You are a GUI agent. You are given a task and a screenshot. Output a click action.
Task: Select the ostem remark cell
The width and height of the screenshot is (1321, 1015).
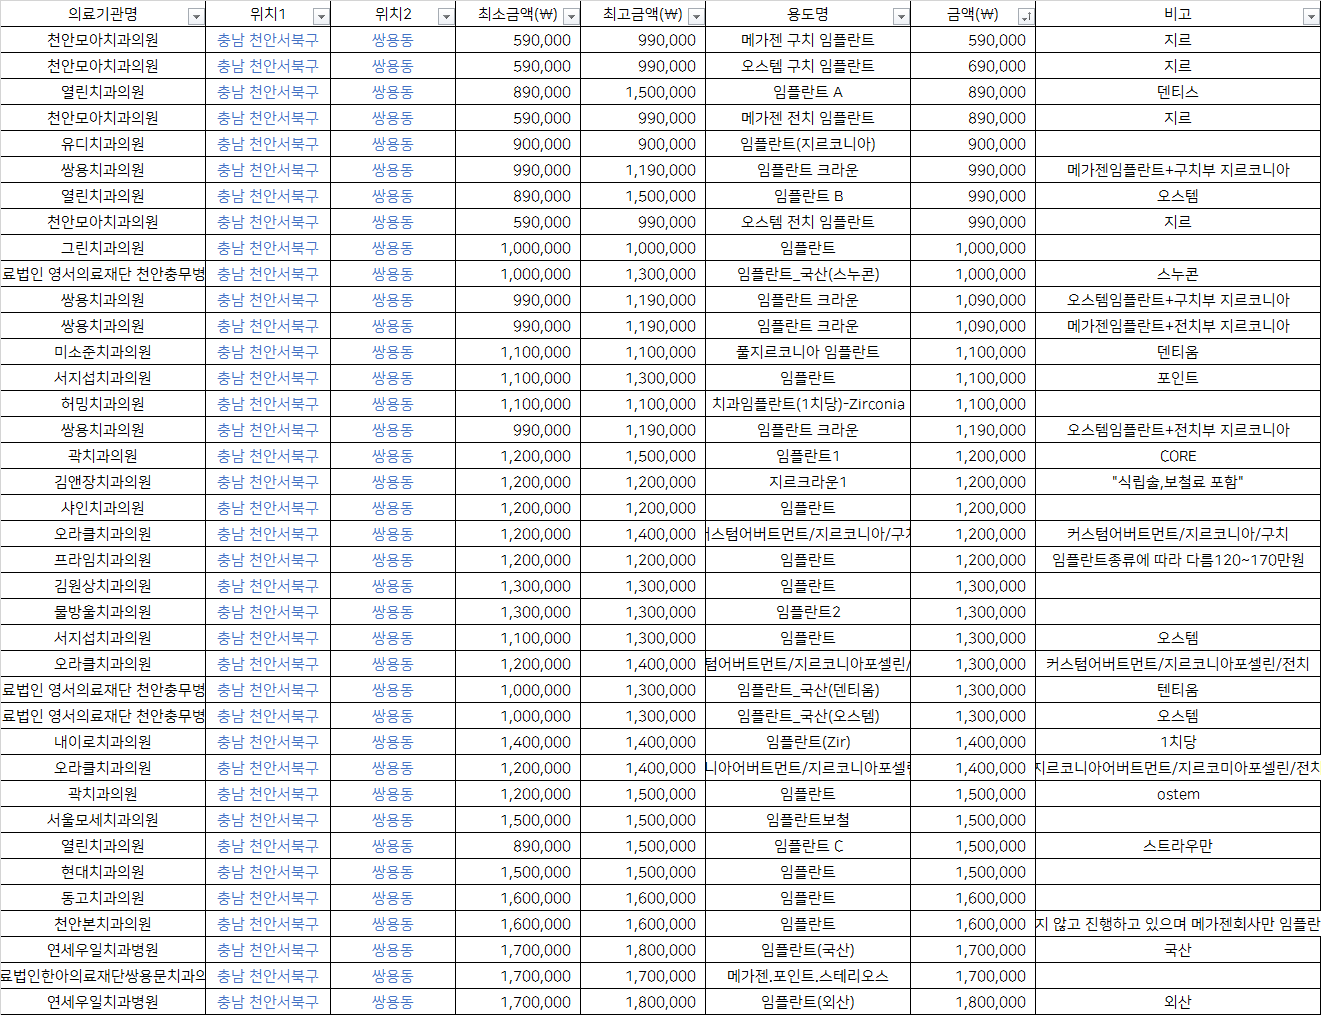(x=1178, y=794)
